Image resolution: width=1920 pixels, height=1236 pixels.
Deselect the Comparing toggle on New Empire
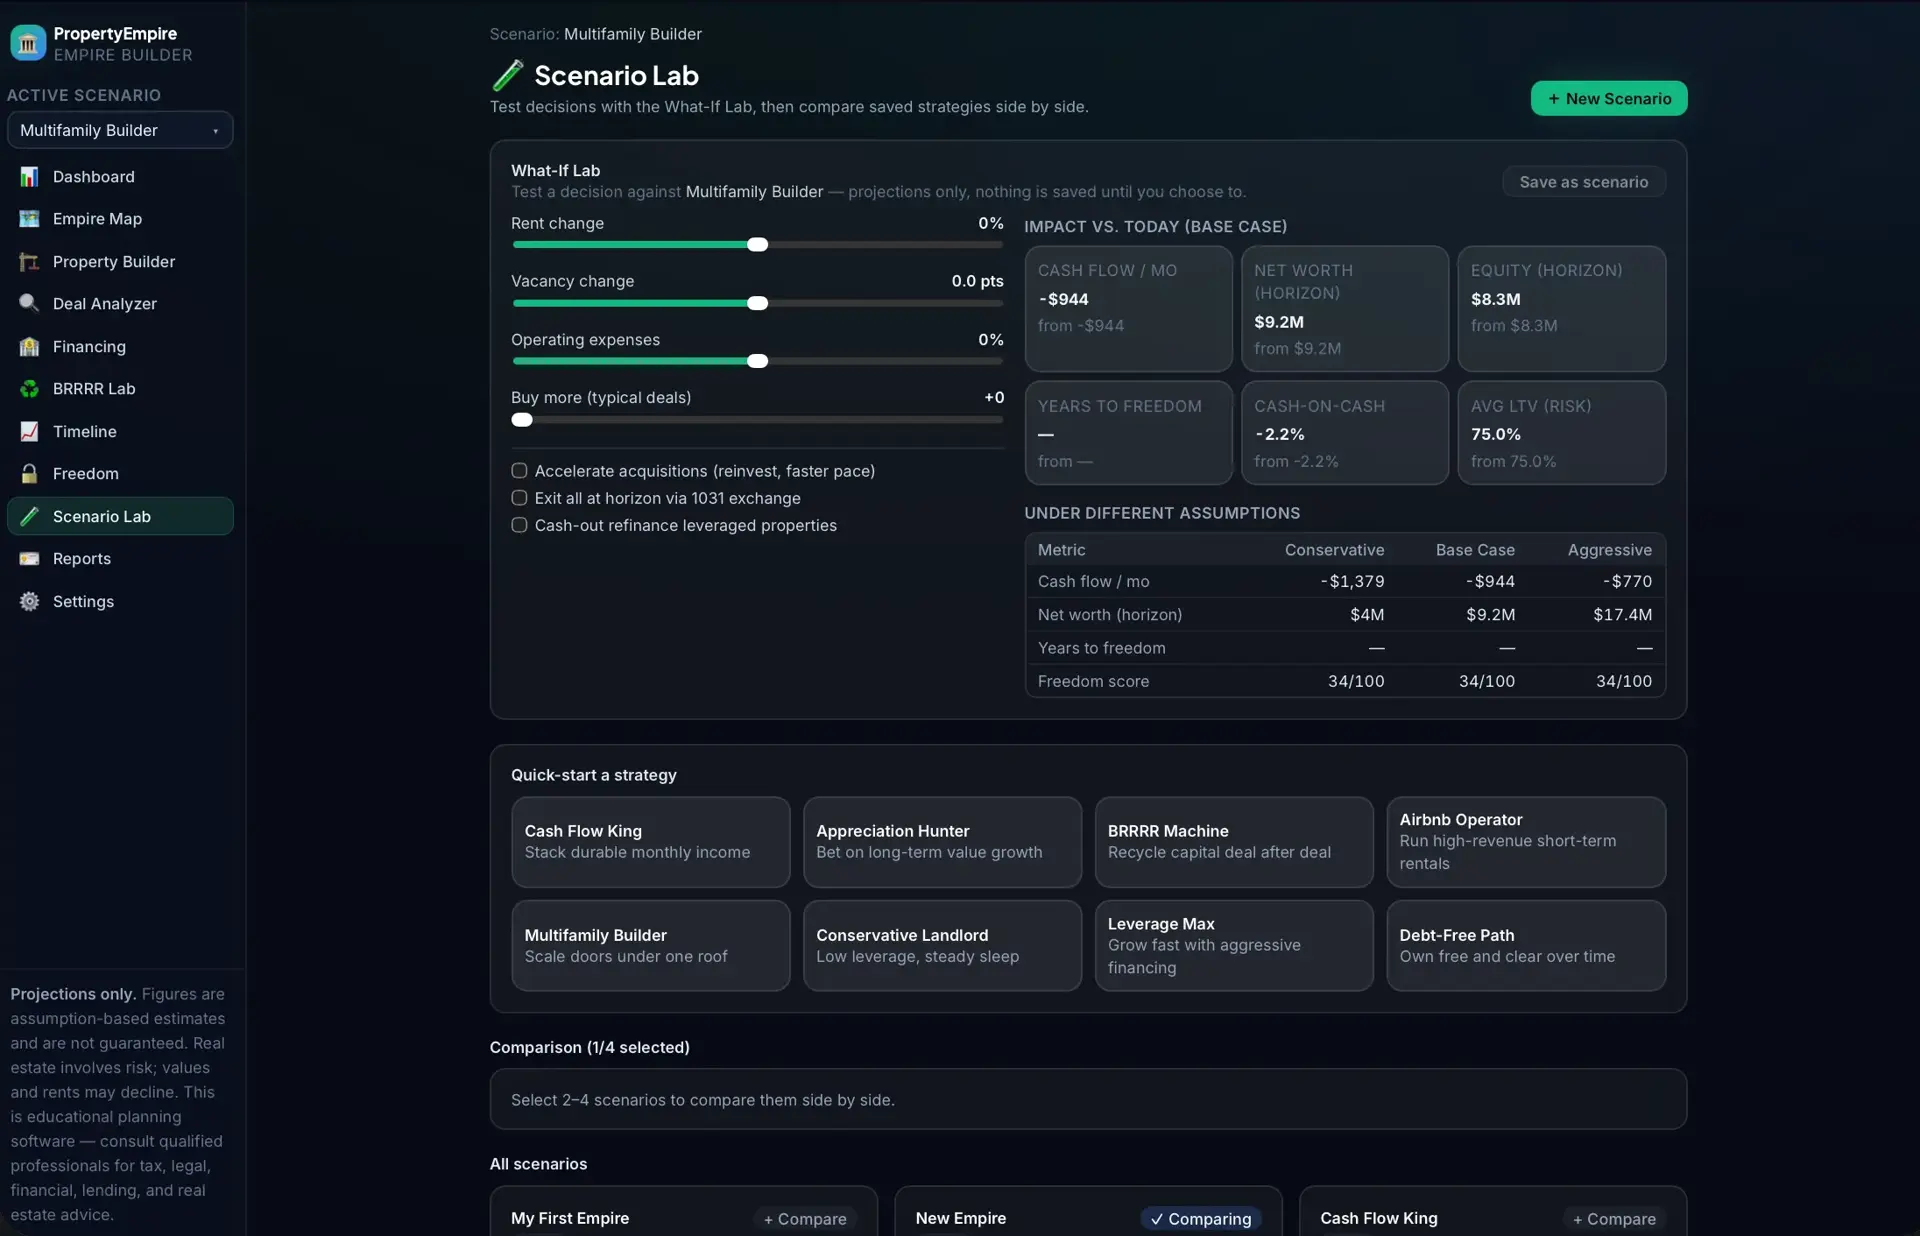point(1201,1219)
